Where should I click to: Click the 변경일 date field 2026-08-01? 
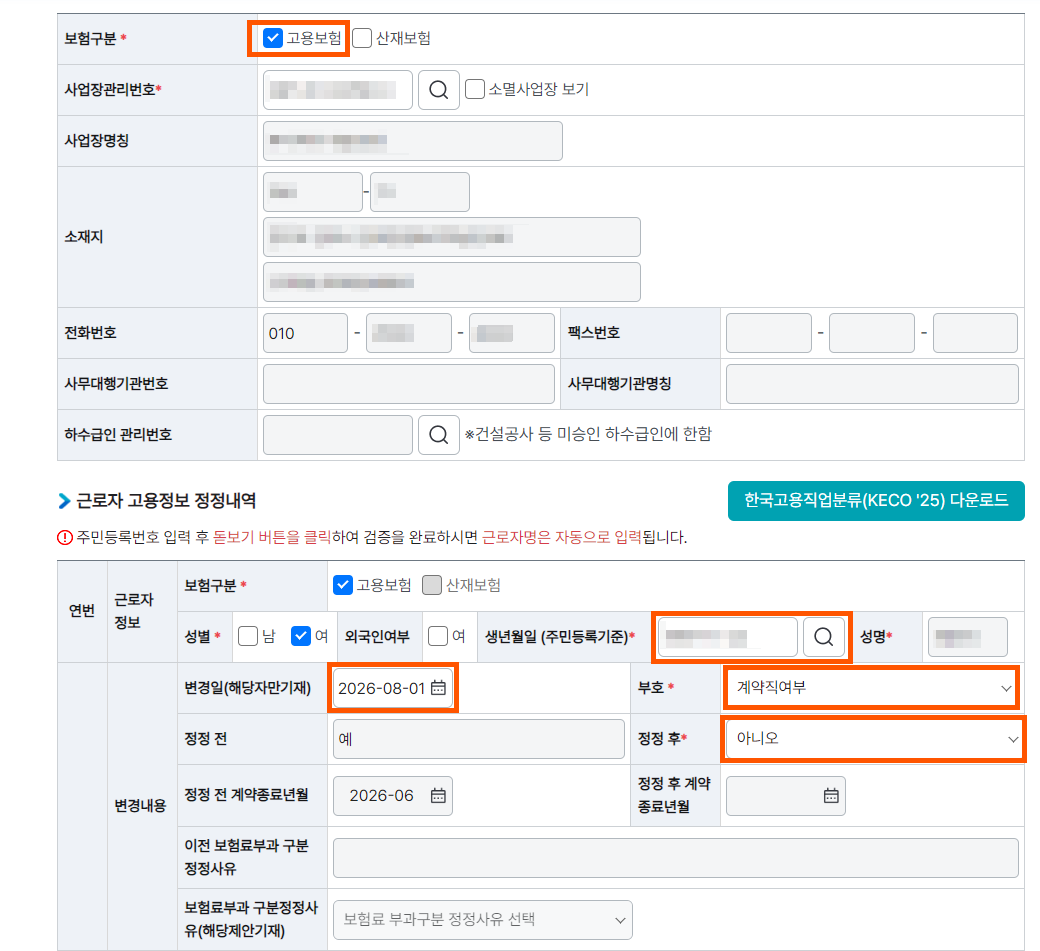[x=393, y=688]
